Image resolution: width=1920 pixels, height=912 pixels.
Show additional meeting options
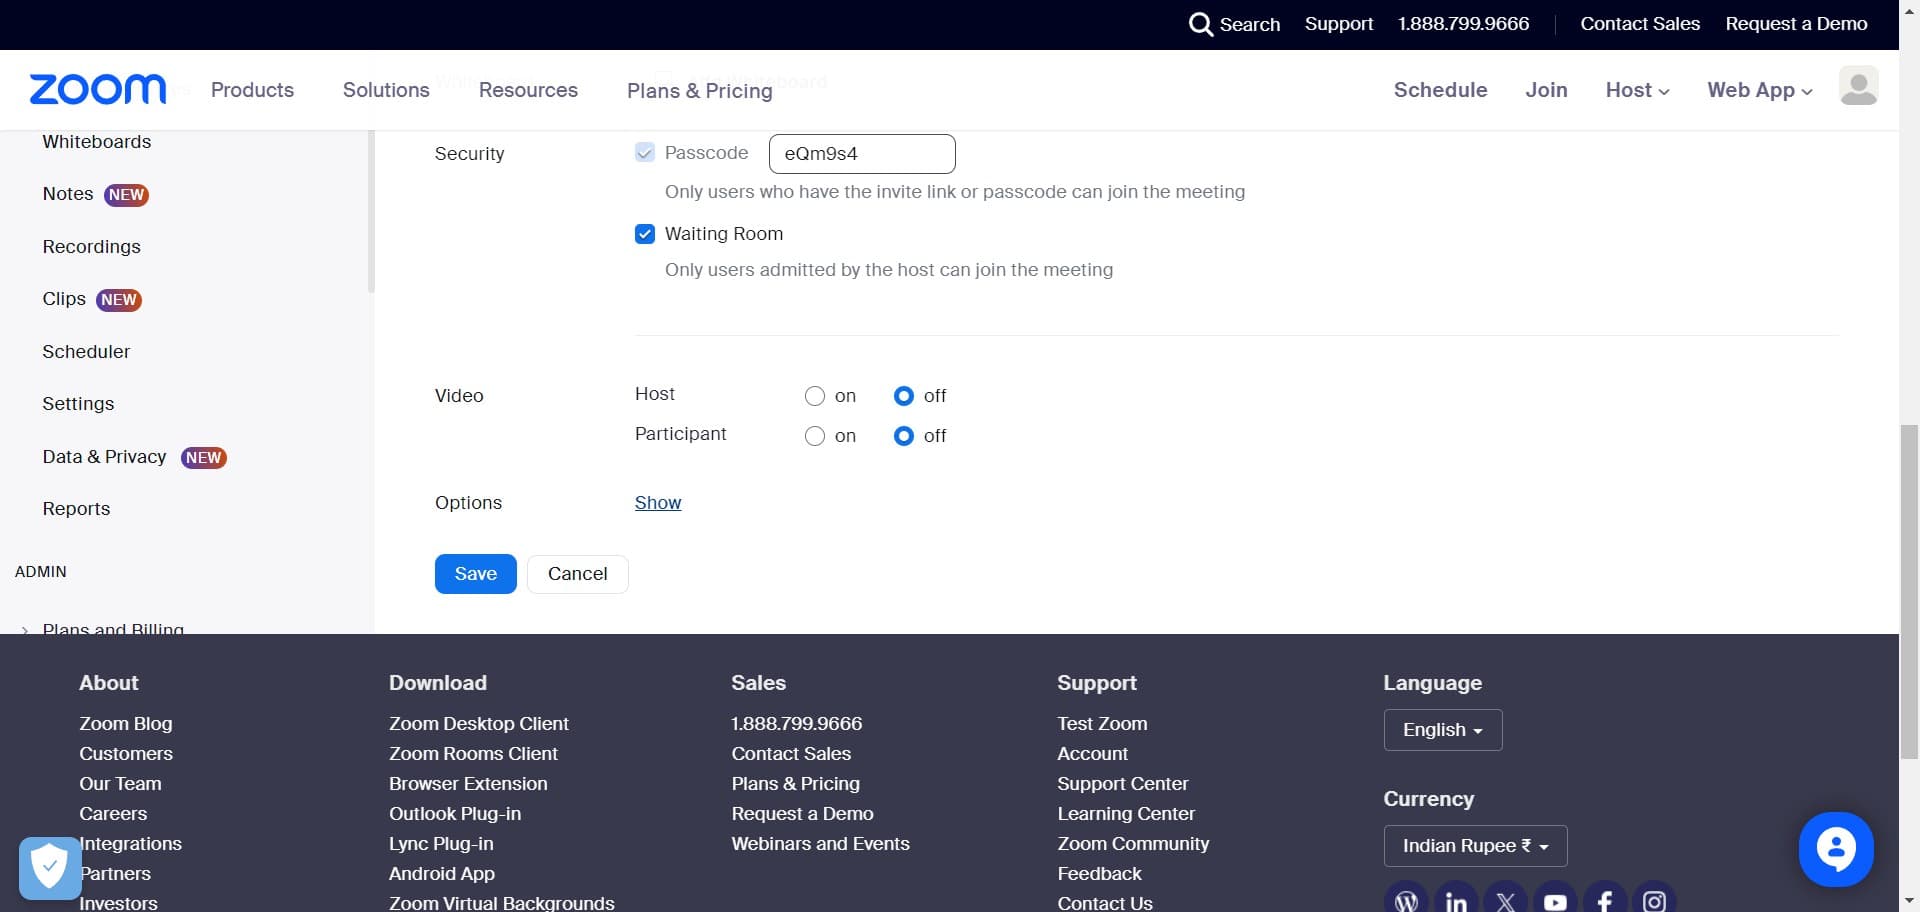pyautogui.click(x=657, y=502)
